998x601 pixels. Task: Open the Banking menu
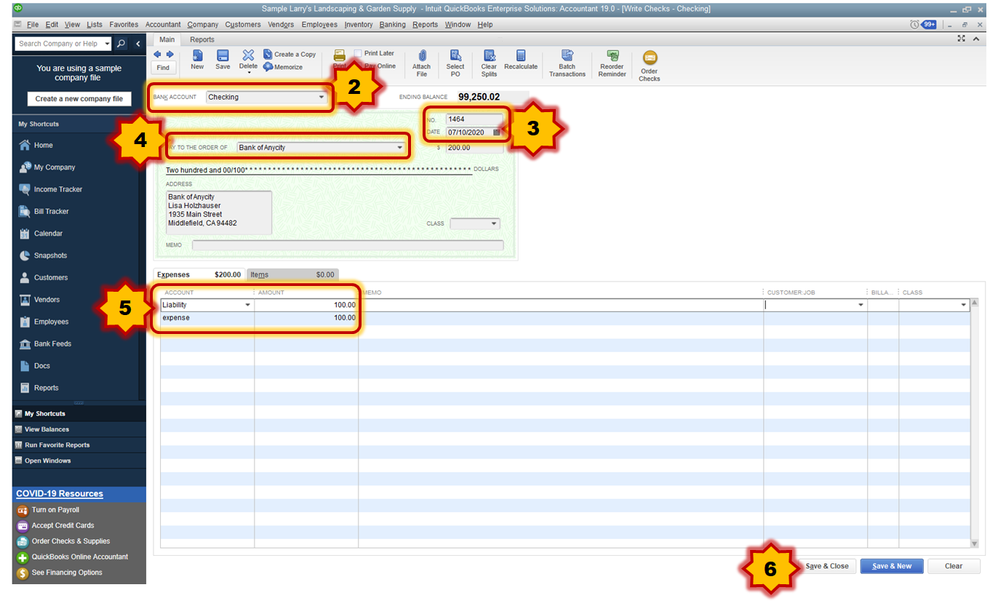392,25
